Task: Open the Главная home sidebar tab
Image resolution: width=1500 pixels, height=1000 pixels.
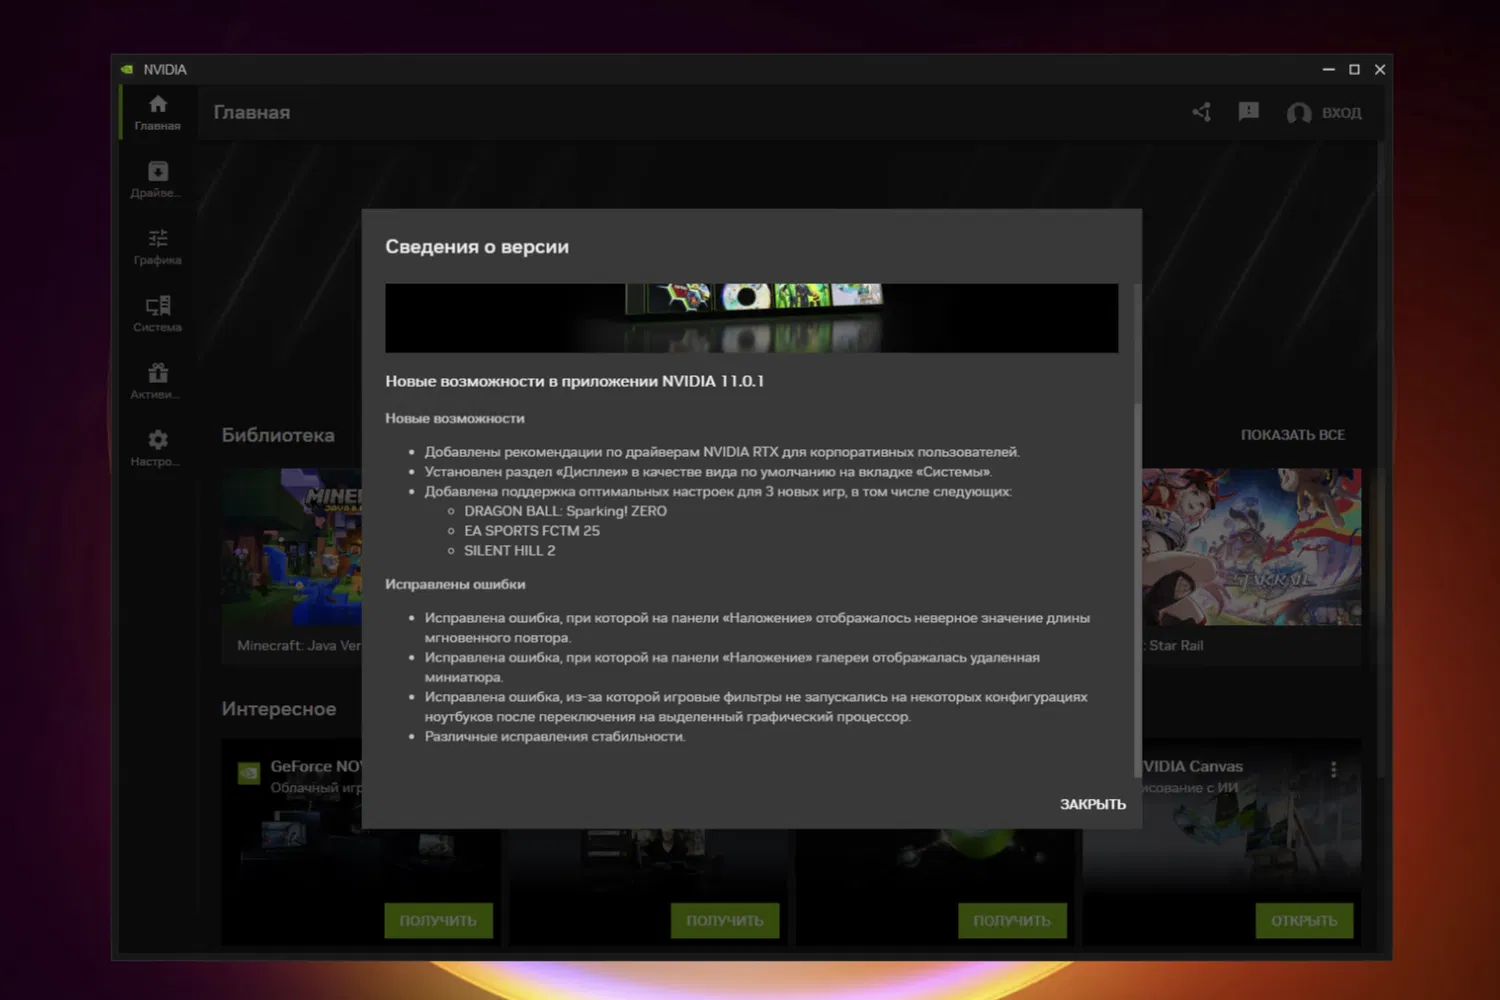Action: coord(158,112)
